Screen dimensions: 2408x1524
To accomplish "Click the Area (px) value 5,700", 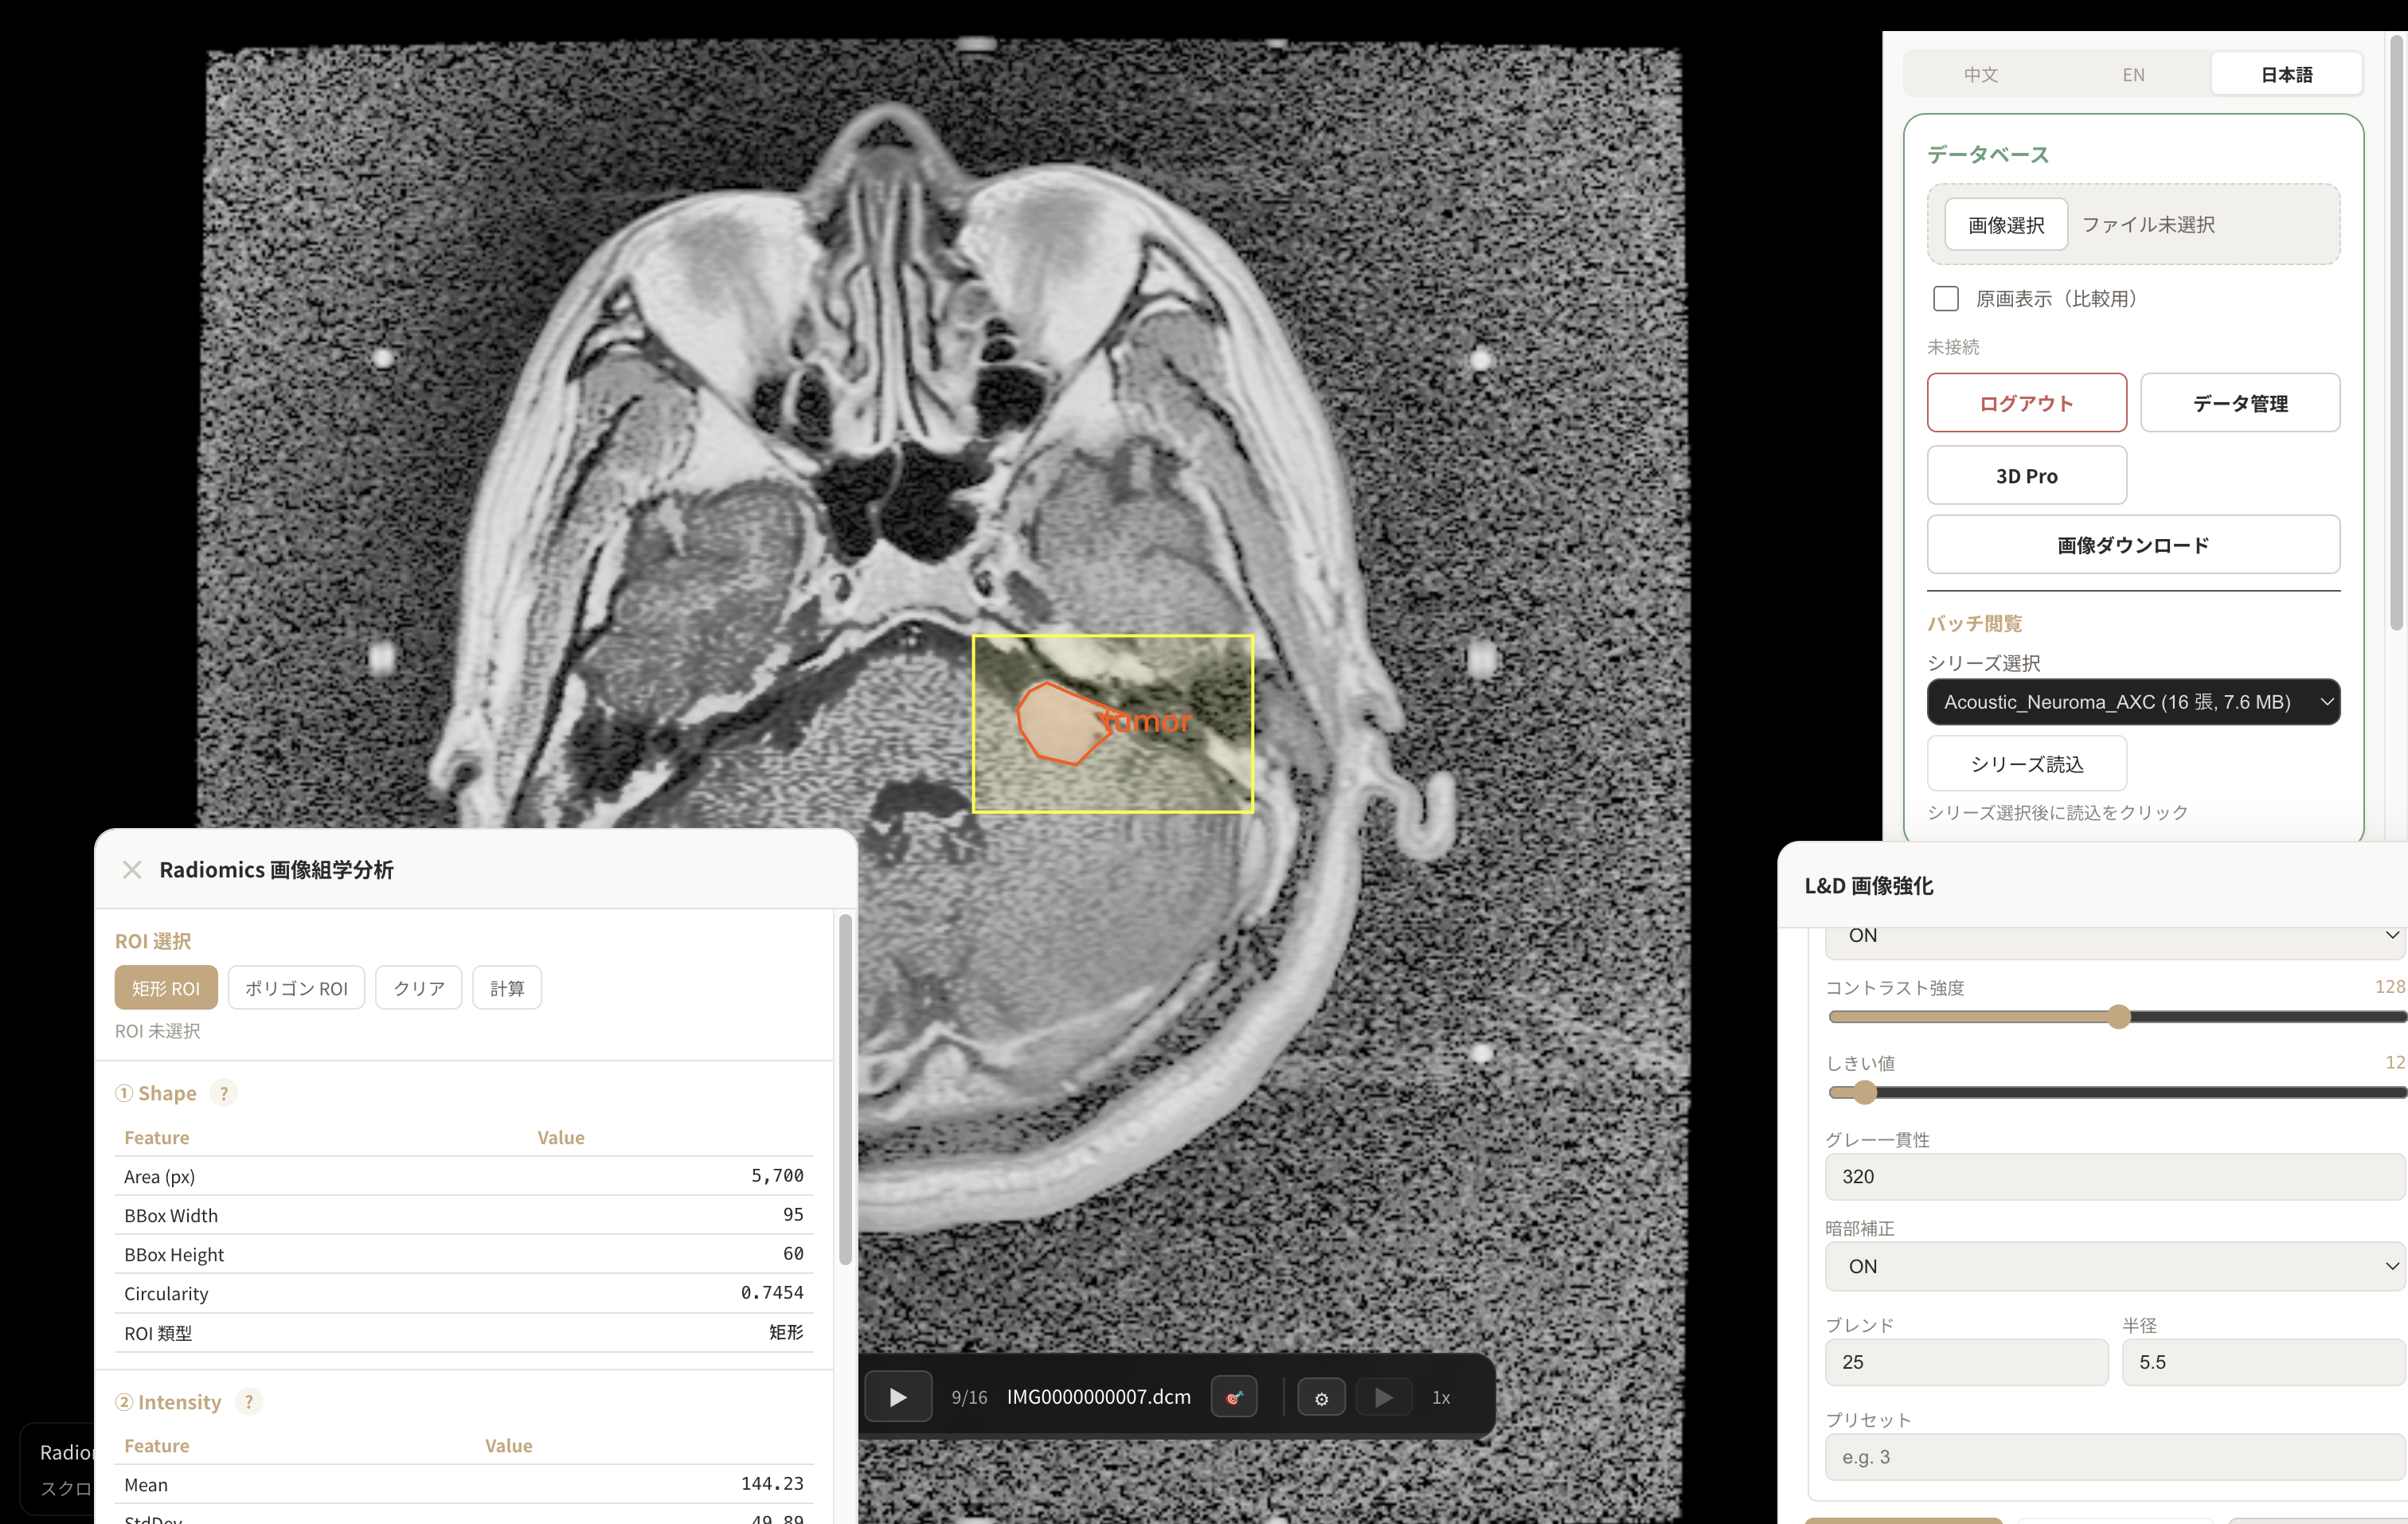I will (777, 1176).
